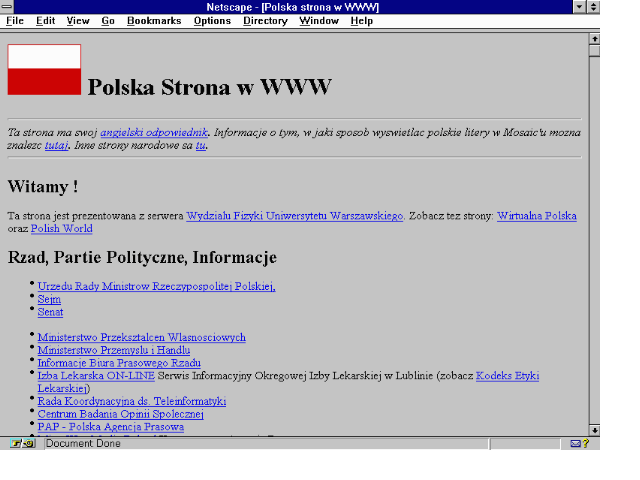Viewport: 640px width, 480px height.
Task: Click 'Rzad, Partie Polityczne, Informacje' heading
Action: click(142, 258)
